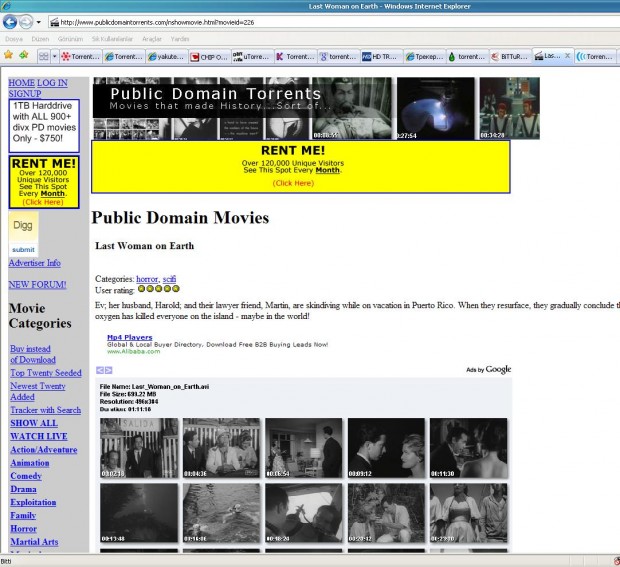Click the scifi category link
620x567 pixels.
[x=169, y=279]
